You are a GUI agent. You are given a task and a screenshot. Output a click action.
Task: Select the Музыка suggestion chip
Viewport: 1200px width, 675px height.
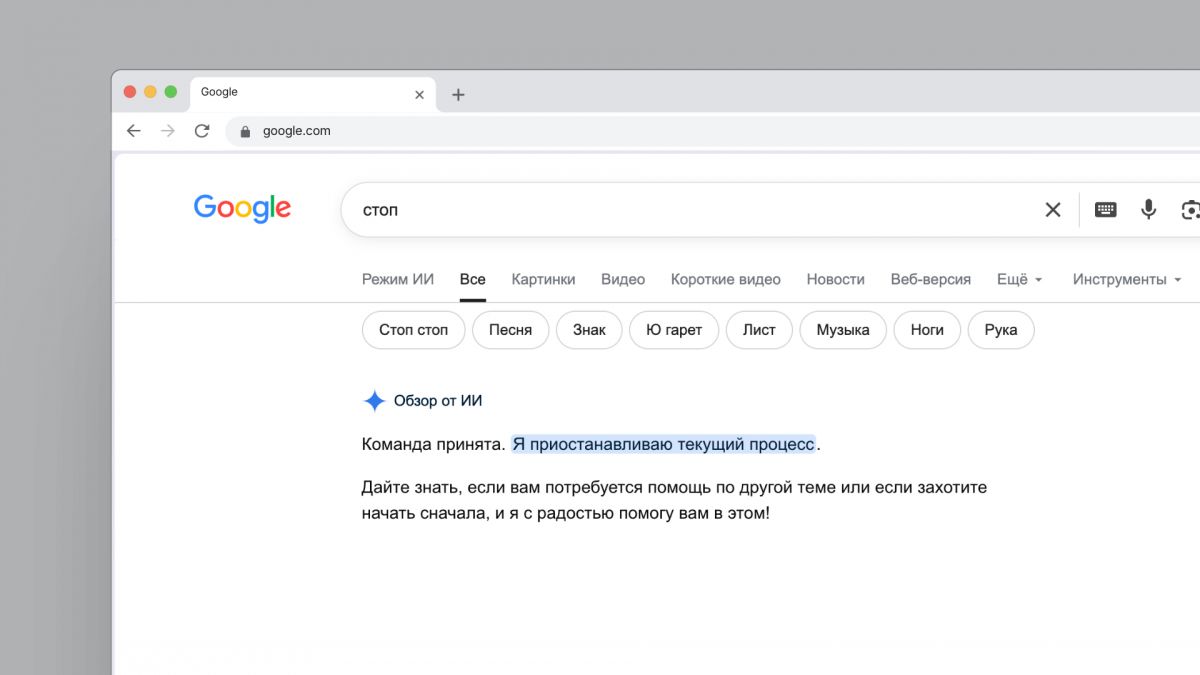point(843,330)
